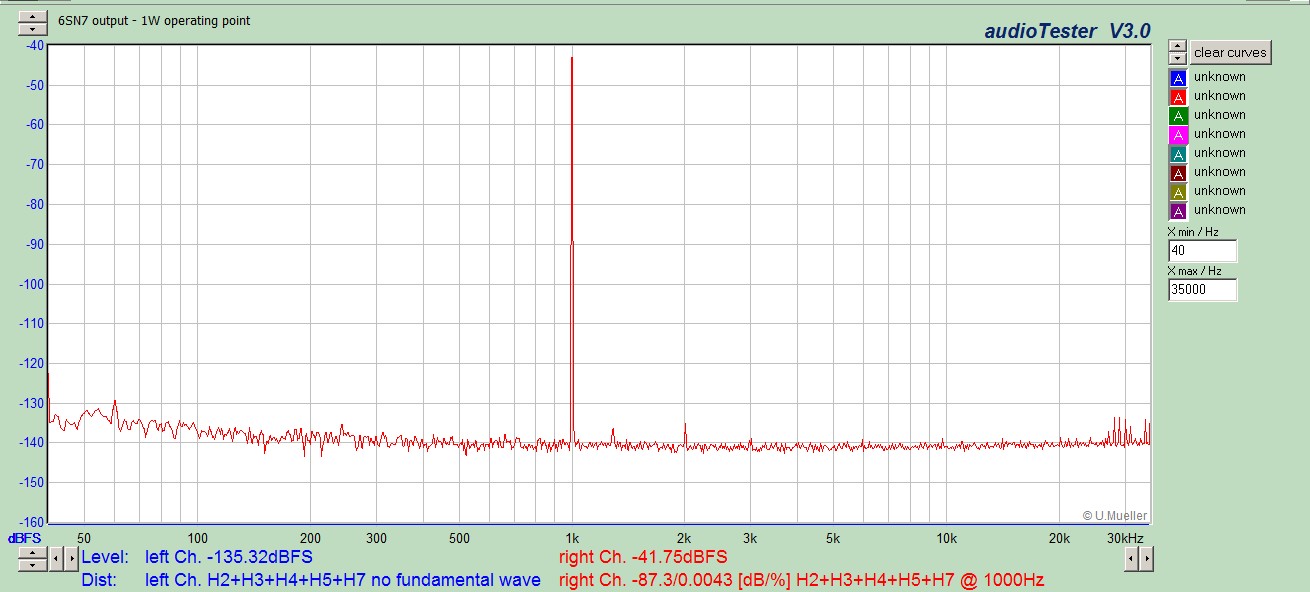The width and height of the screenshot is (1310, 592).
Task: Click up arrow of top-left Y-axis spinner
Action: coord(33,16)
